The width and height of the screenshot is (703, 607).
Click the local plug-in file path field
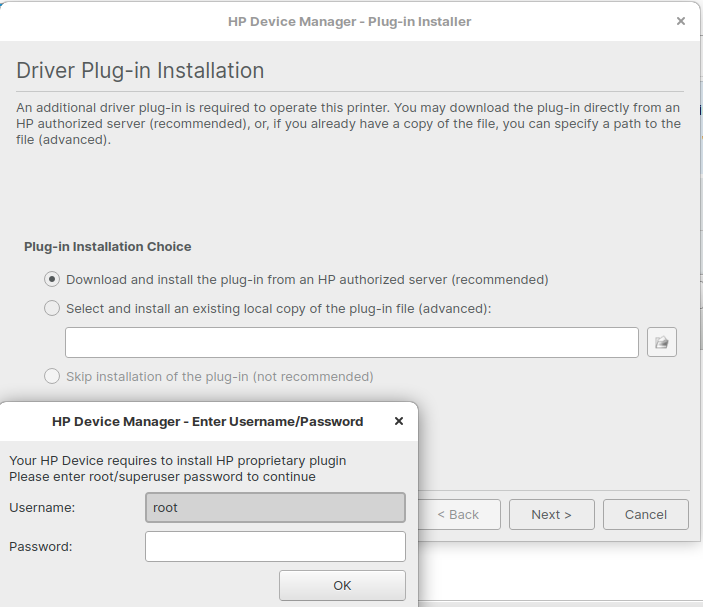tap(351, 342)
